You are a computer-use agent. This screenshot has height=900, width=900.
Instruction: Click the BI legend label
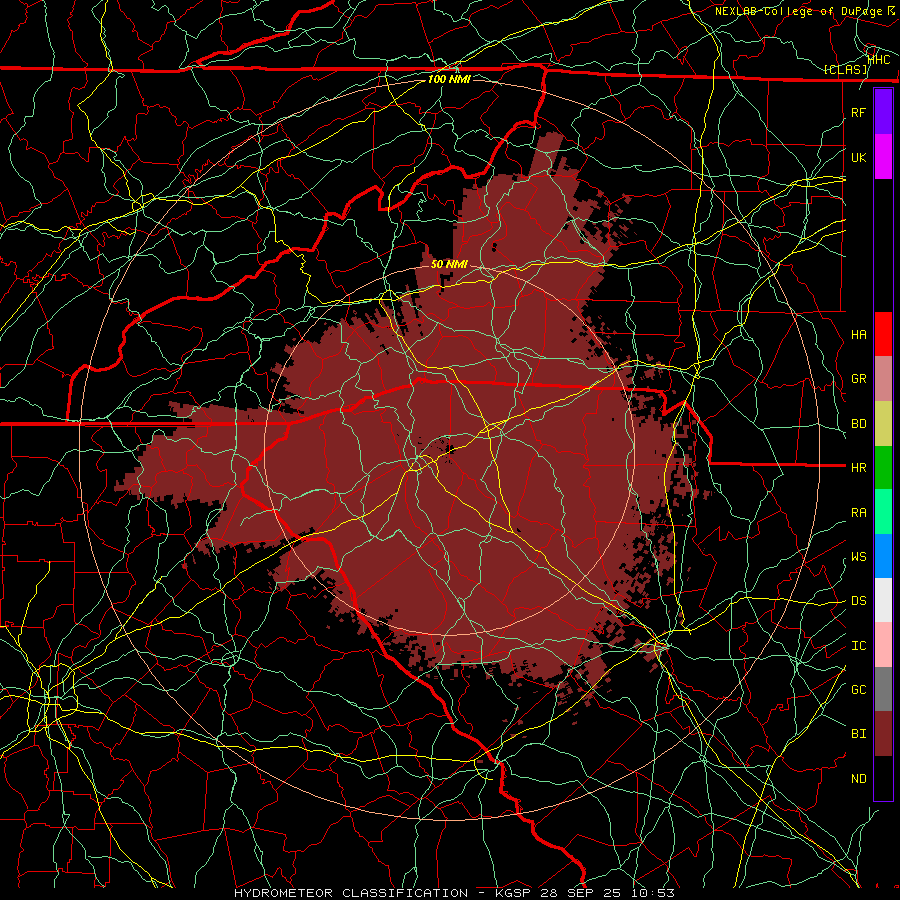point(859,734)
